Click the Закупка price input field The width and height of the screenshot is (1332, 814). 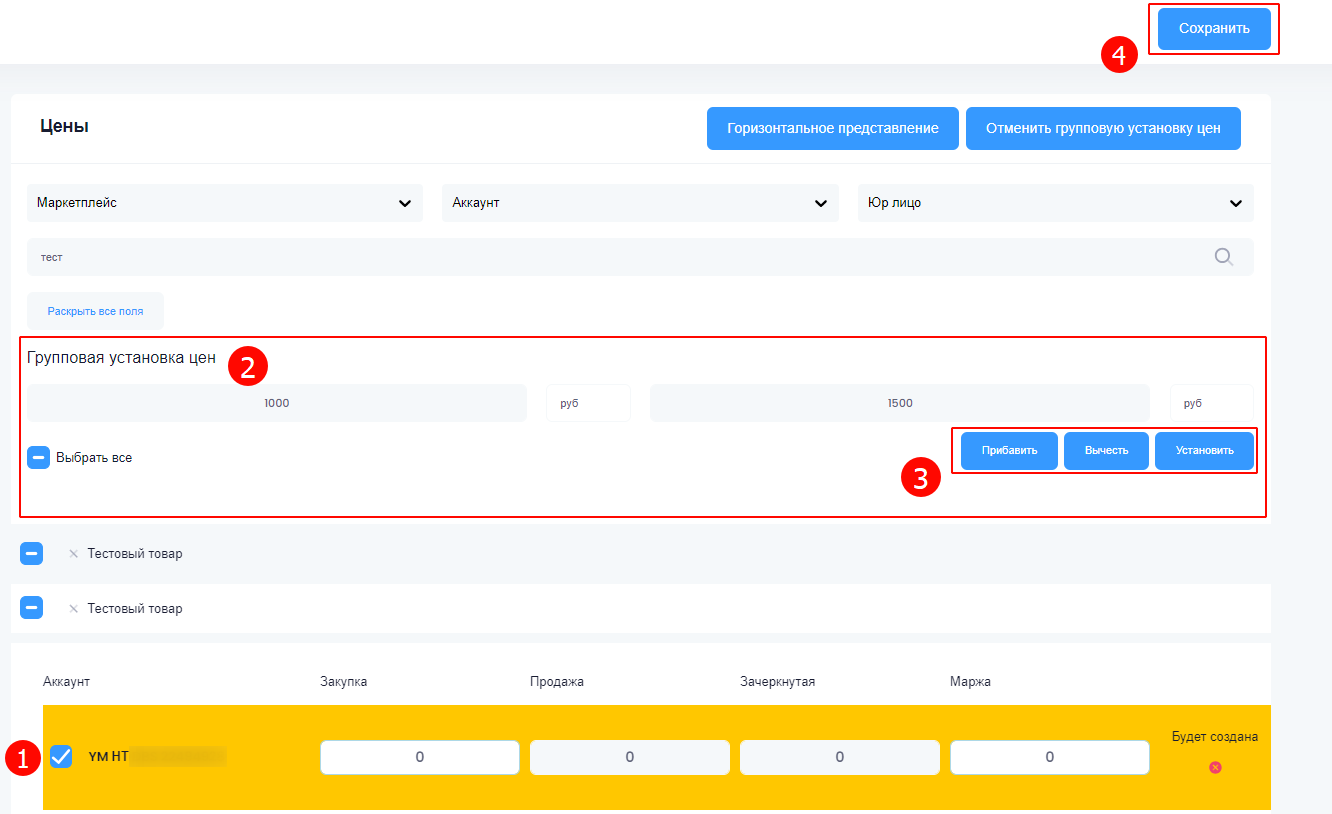pos(420,757)
